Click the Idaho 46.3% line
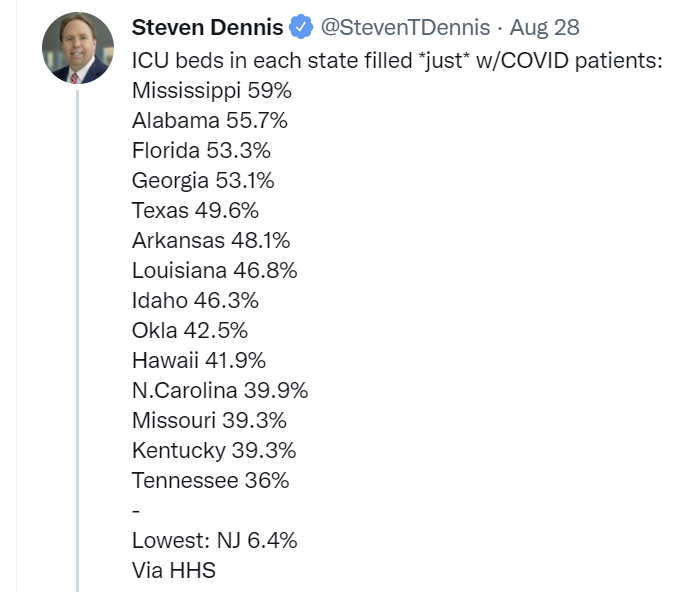Image resolution: width=685 pixels, height=592 pixels. tap(195, 300)
